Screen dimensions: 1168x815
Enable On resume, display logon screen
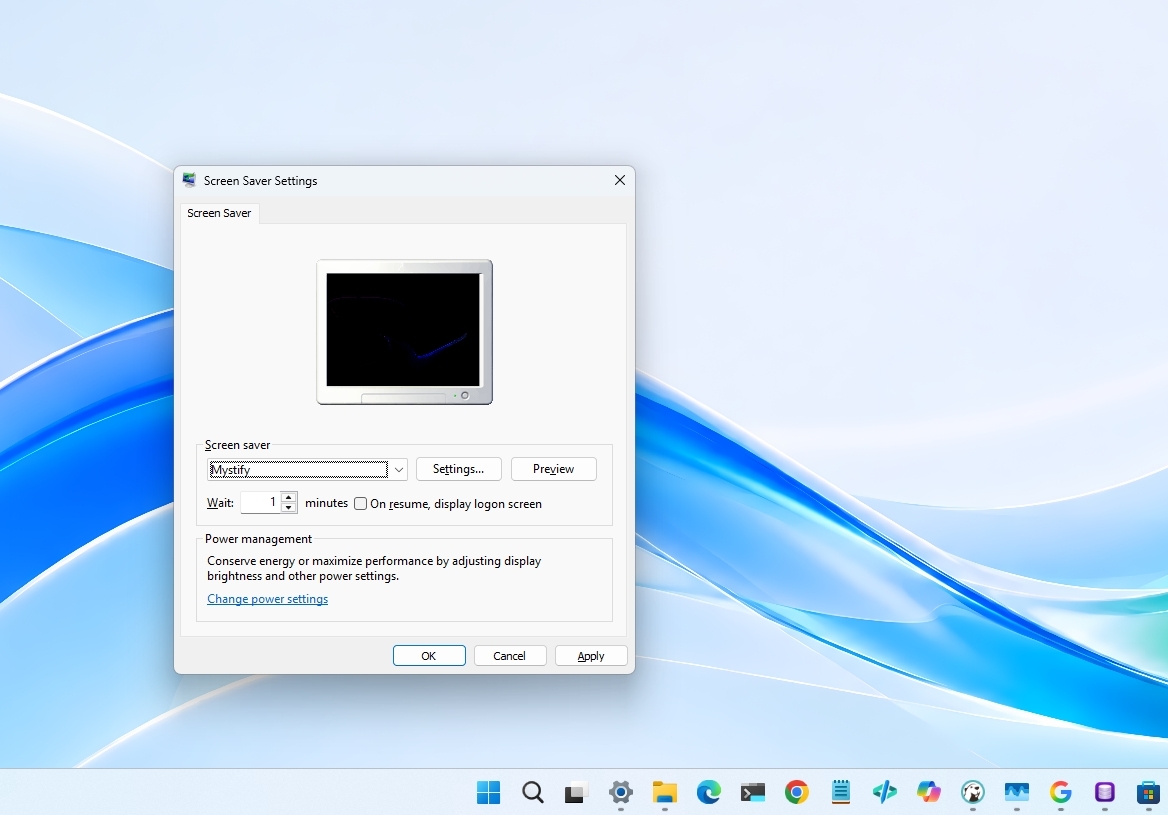[361, 504]
